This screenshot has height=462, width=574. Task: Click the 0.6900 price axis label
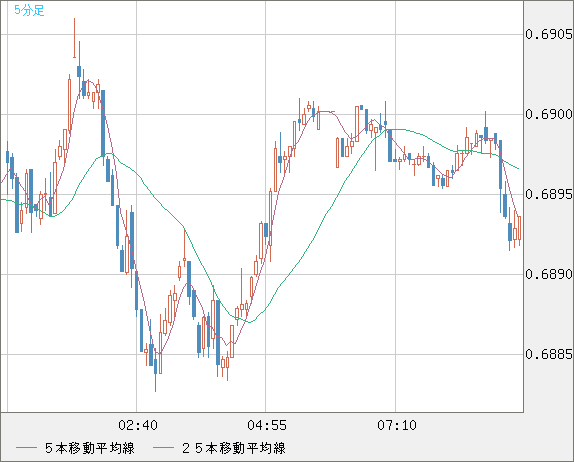click(x=549, y=114)
